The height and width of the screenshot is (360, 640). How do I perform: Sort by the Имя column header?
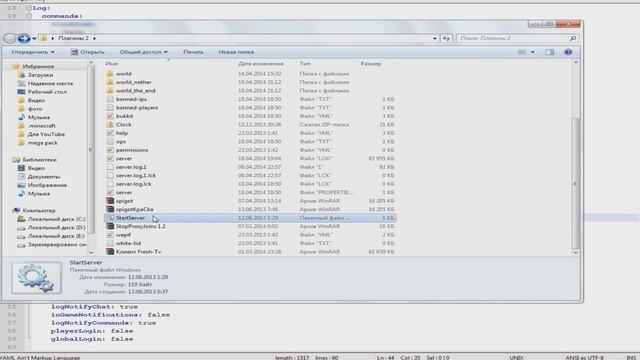pos(111,64)
